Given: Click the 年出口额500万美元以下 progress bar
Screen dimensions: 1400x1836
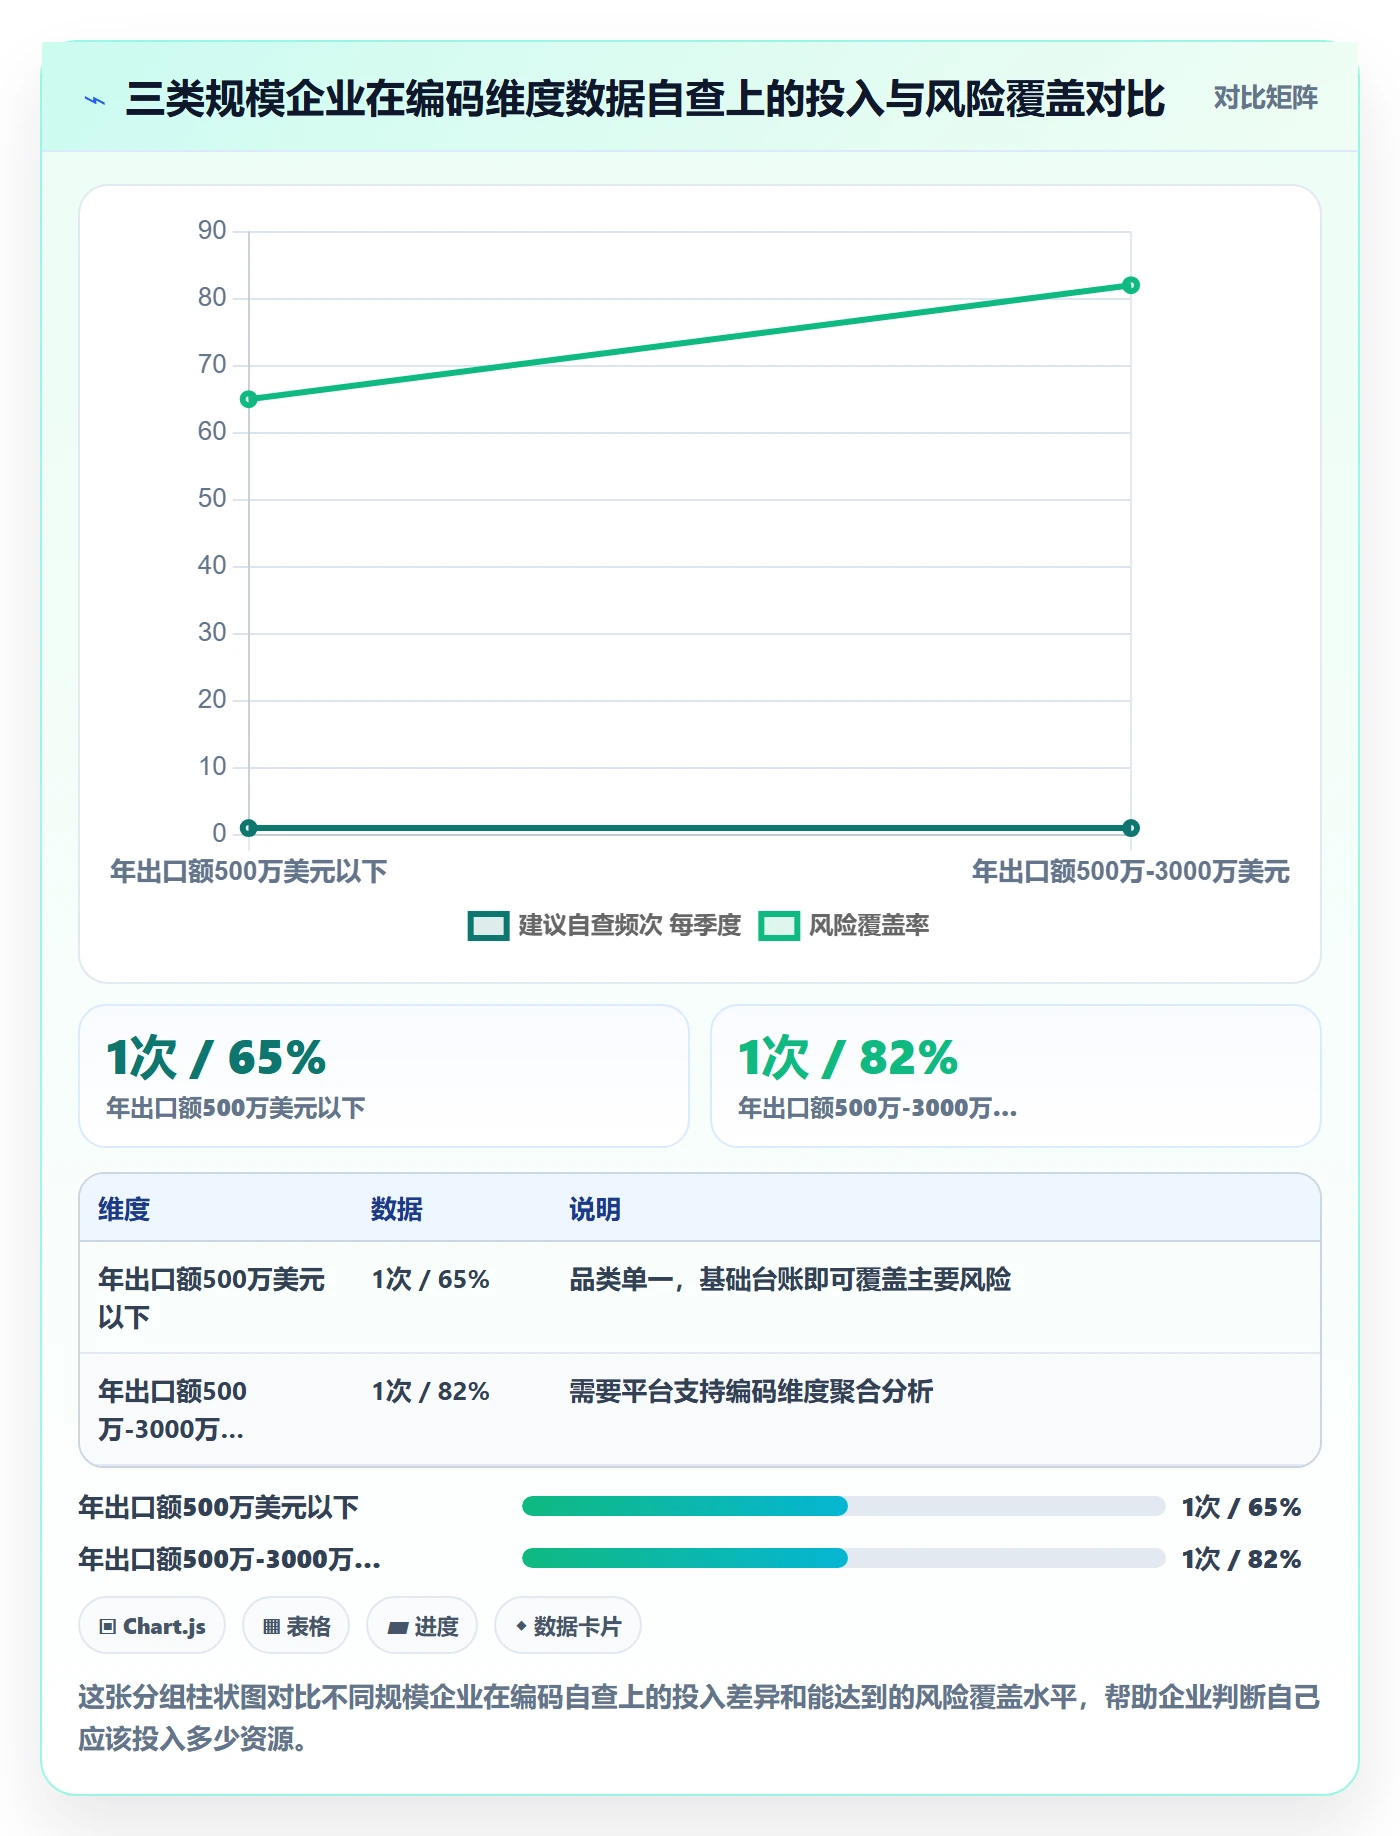Looking at the screenshot, I should 843,1506.
